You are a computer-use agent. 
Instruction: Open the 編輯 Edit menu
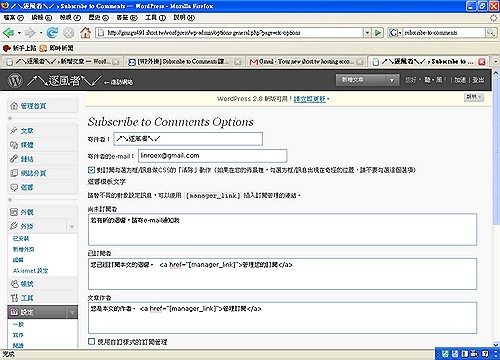[x=42, y=18]
